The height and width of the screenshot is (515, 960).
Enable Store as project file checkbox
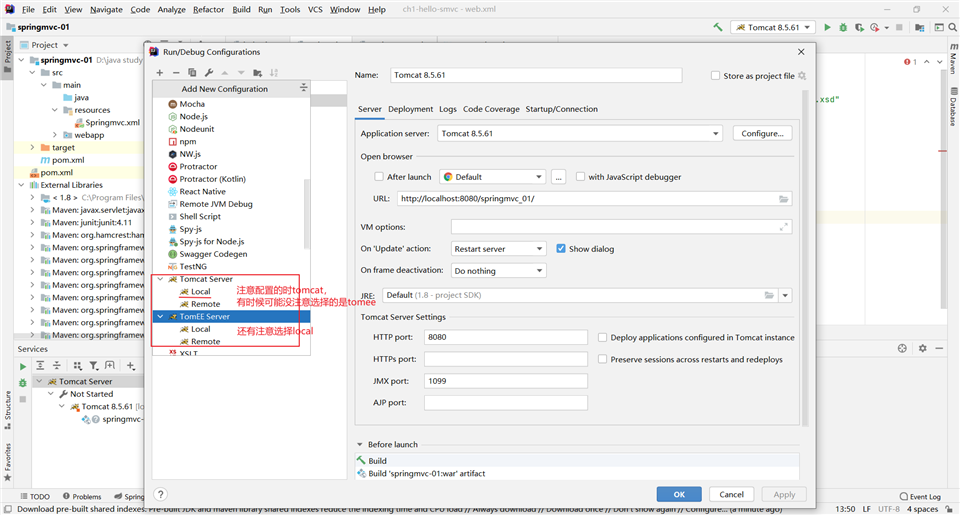point(715,76)
